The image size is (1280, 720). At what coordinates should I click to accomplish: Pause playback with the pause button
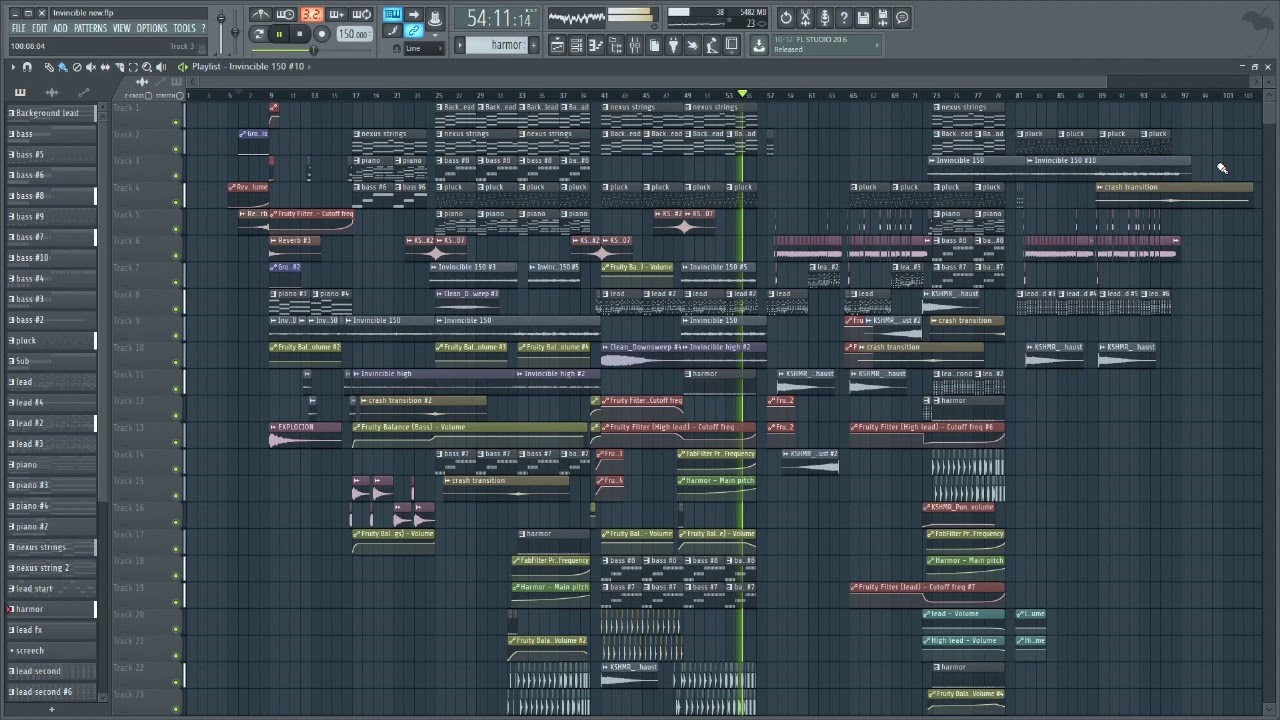(x=279, y=34)
